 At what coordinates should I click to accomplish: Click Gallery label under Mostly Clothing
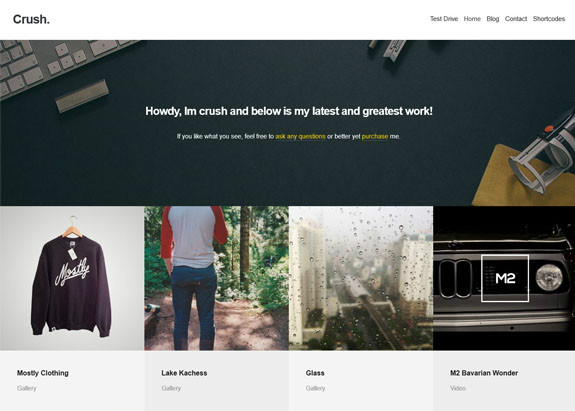click(x=26, y=388)
